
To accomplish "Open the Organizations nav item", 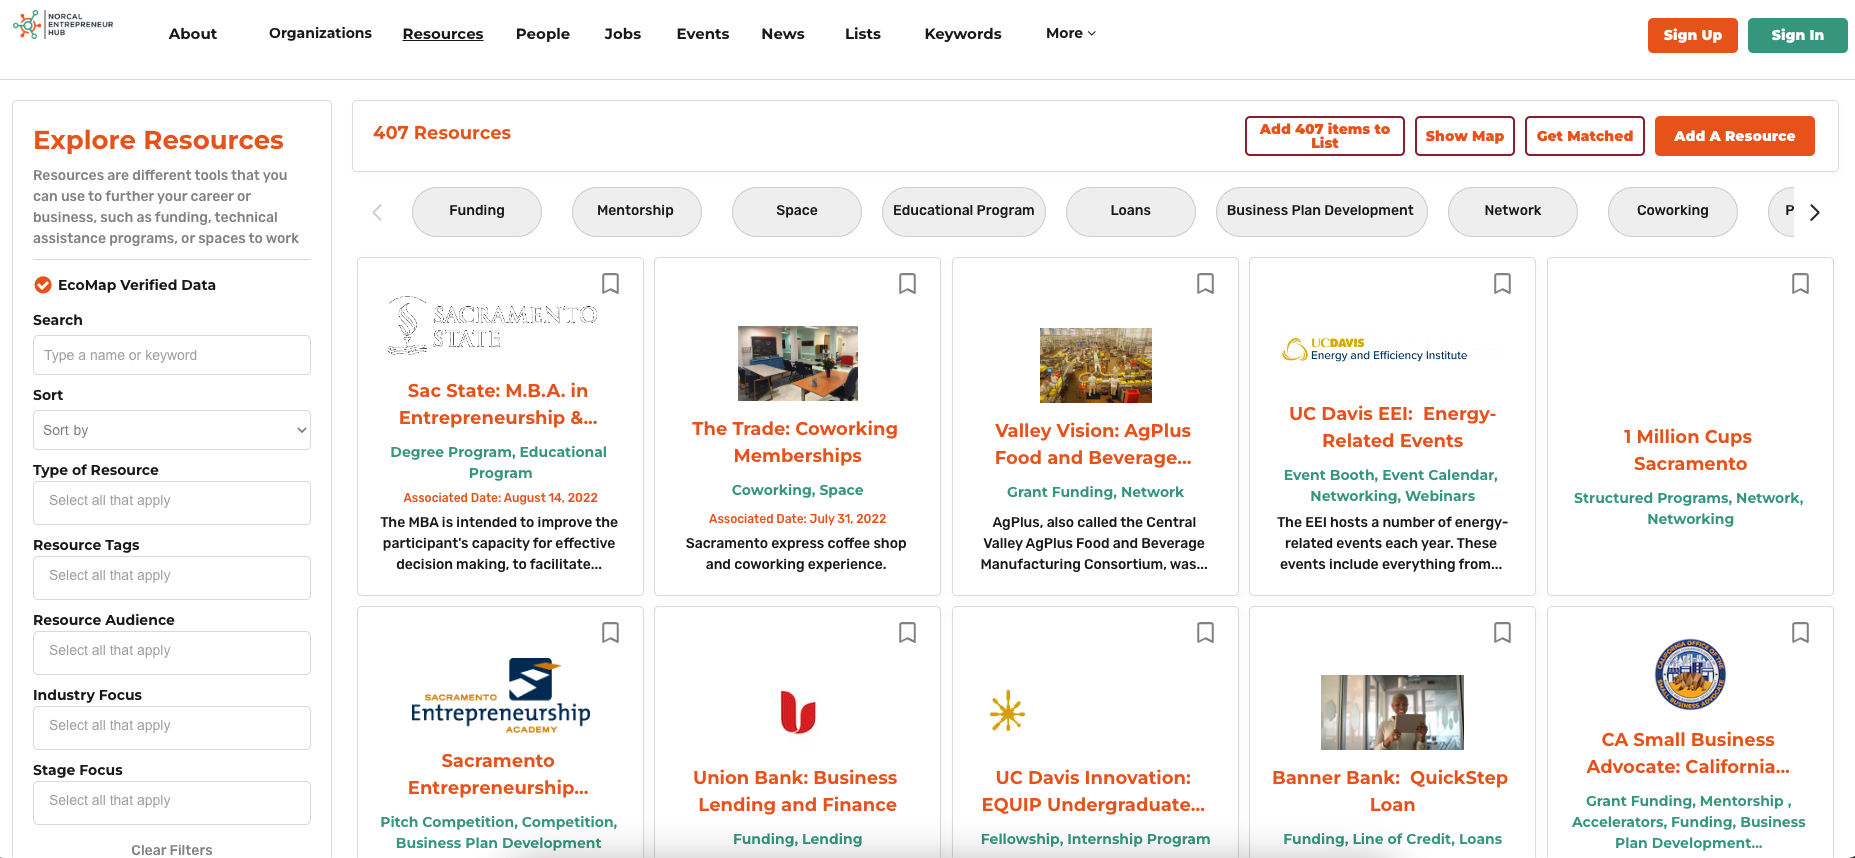I will [320, 33].
